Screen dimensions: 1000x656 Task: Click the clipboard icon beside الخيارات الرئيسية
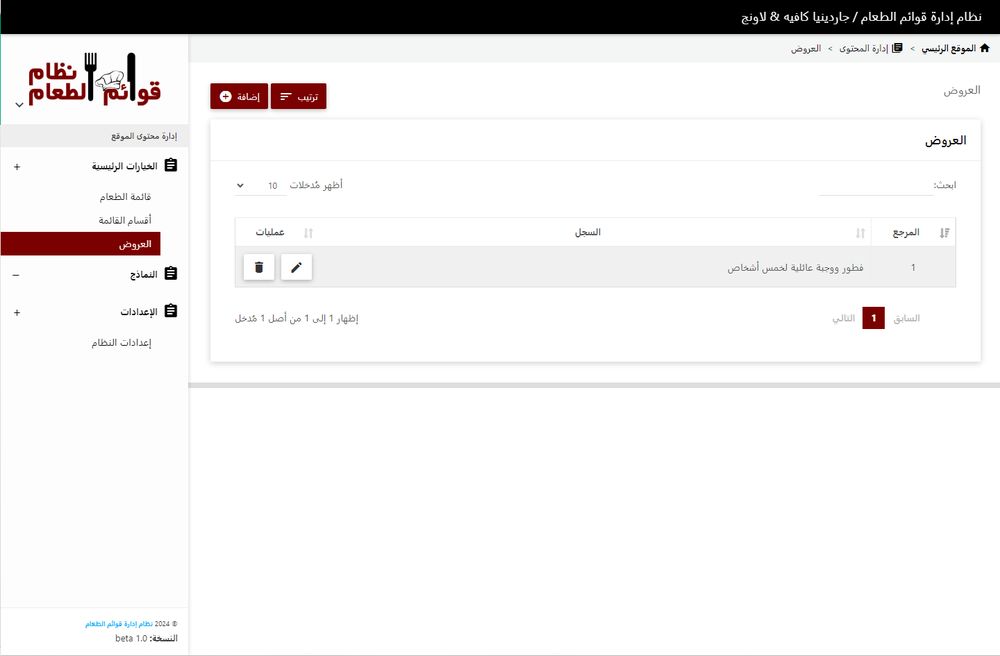point(170,166)
